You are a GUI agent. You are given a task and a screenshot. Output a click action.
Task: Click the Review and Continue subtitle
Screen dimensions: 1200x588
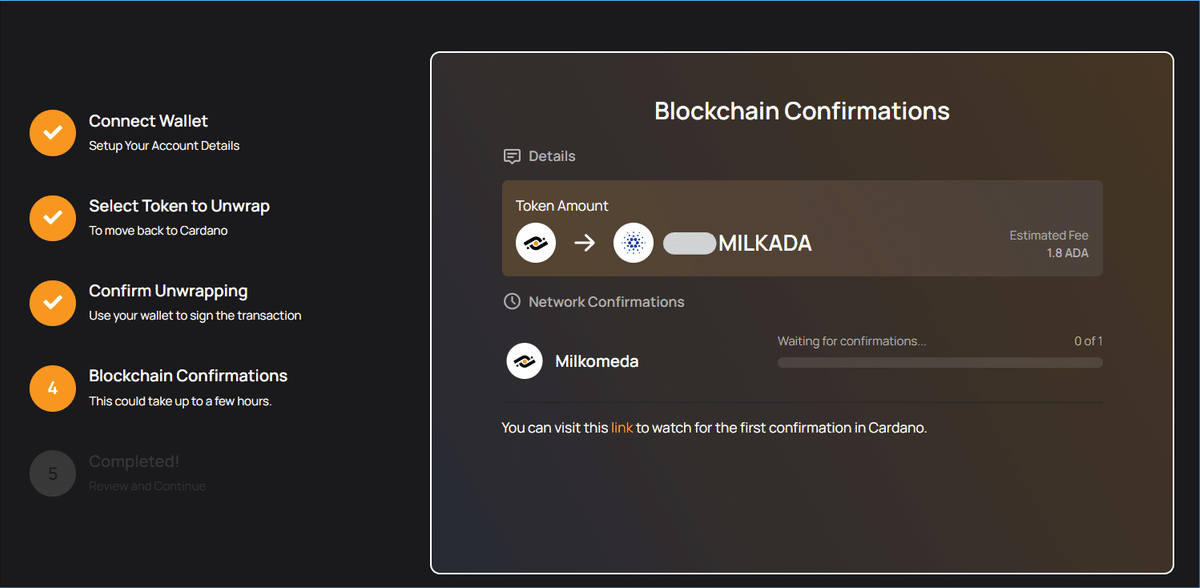147,486
